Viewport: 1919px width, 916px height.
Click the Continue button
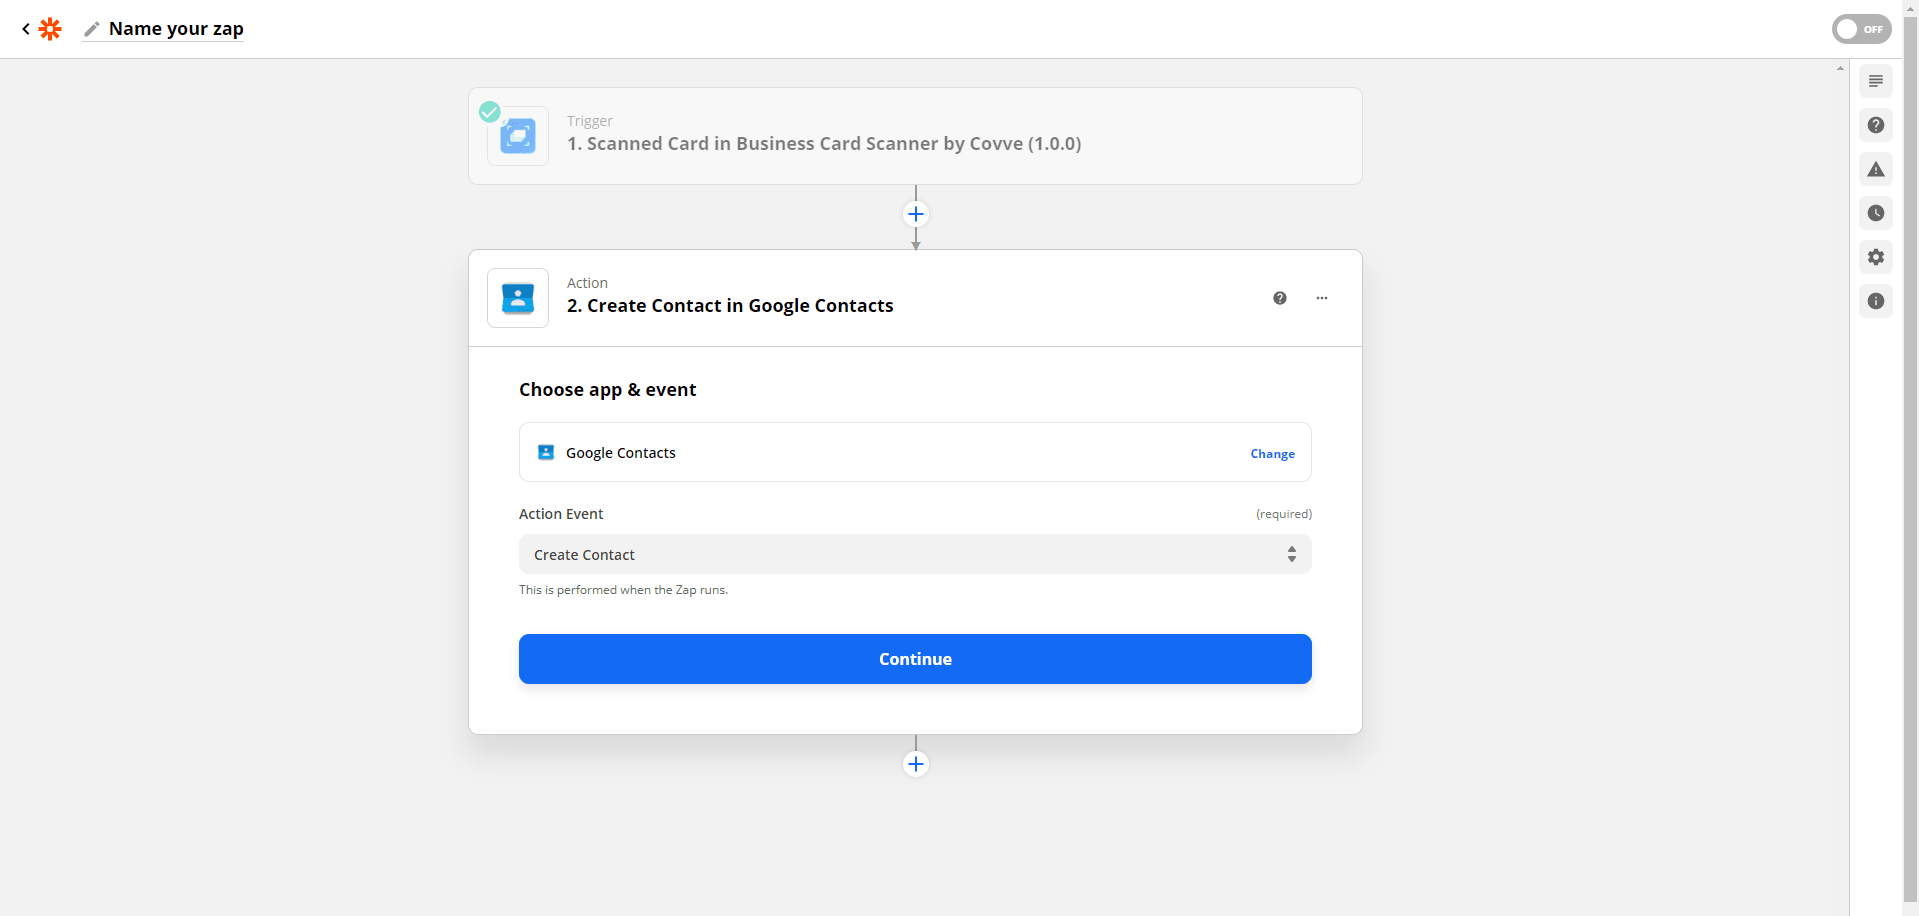point(914,658)
